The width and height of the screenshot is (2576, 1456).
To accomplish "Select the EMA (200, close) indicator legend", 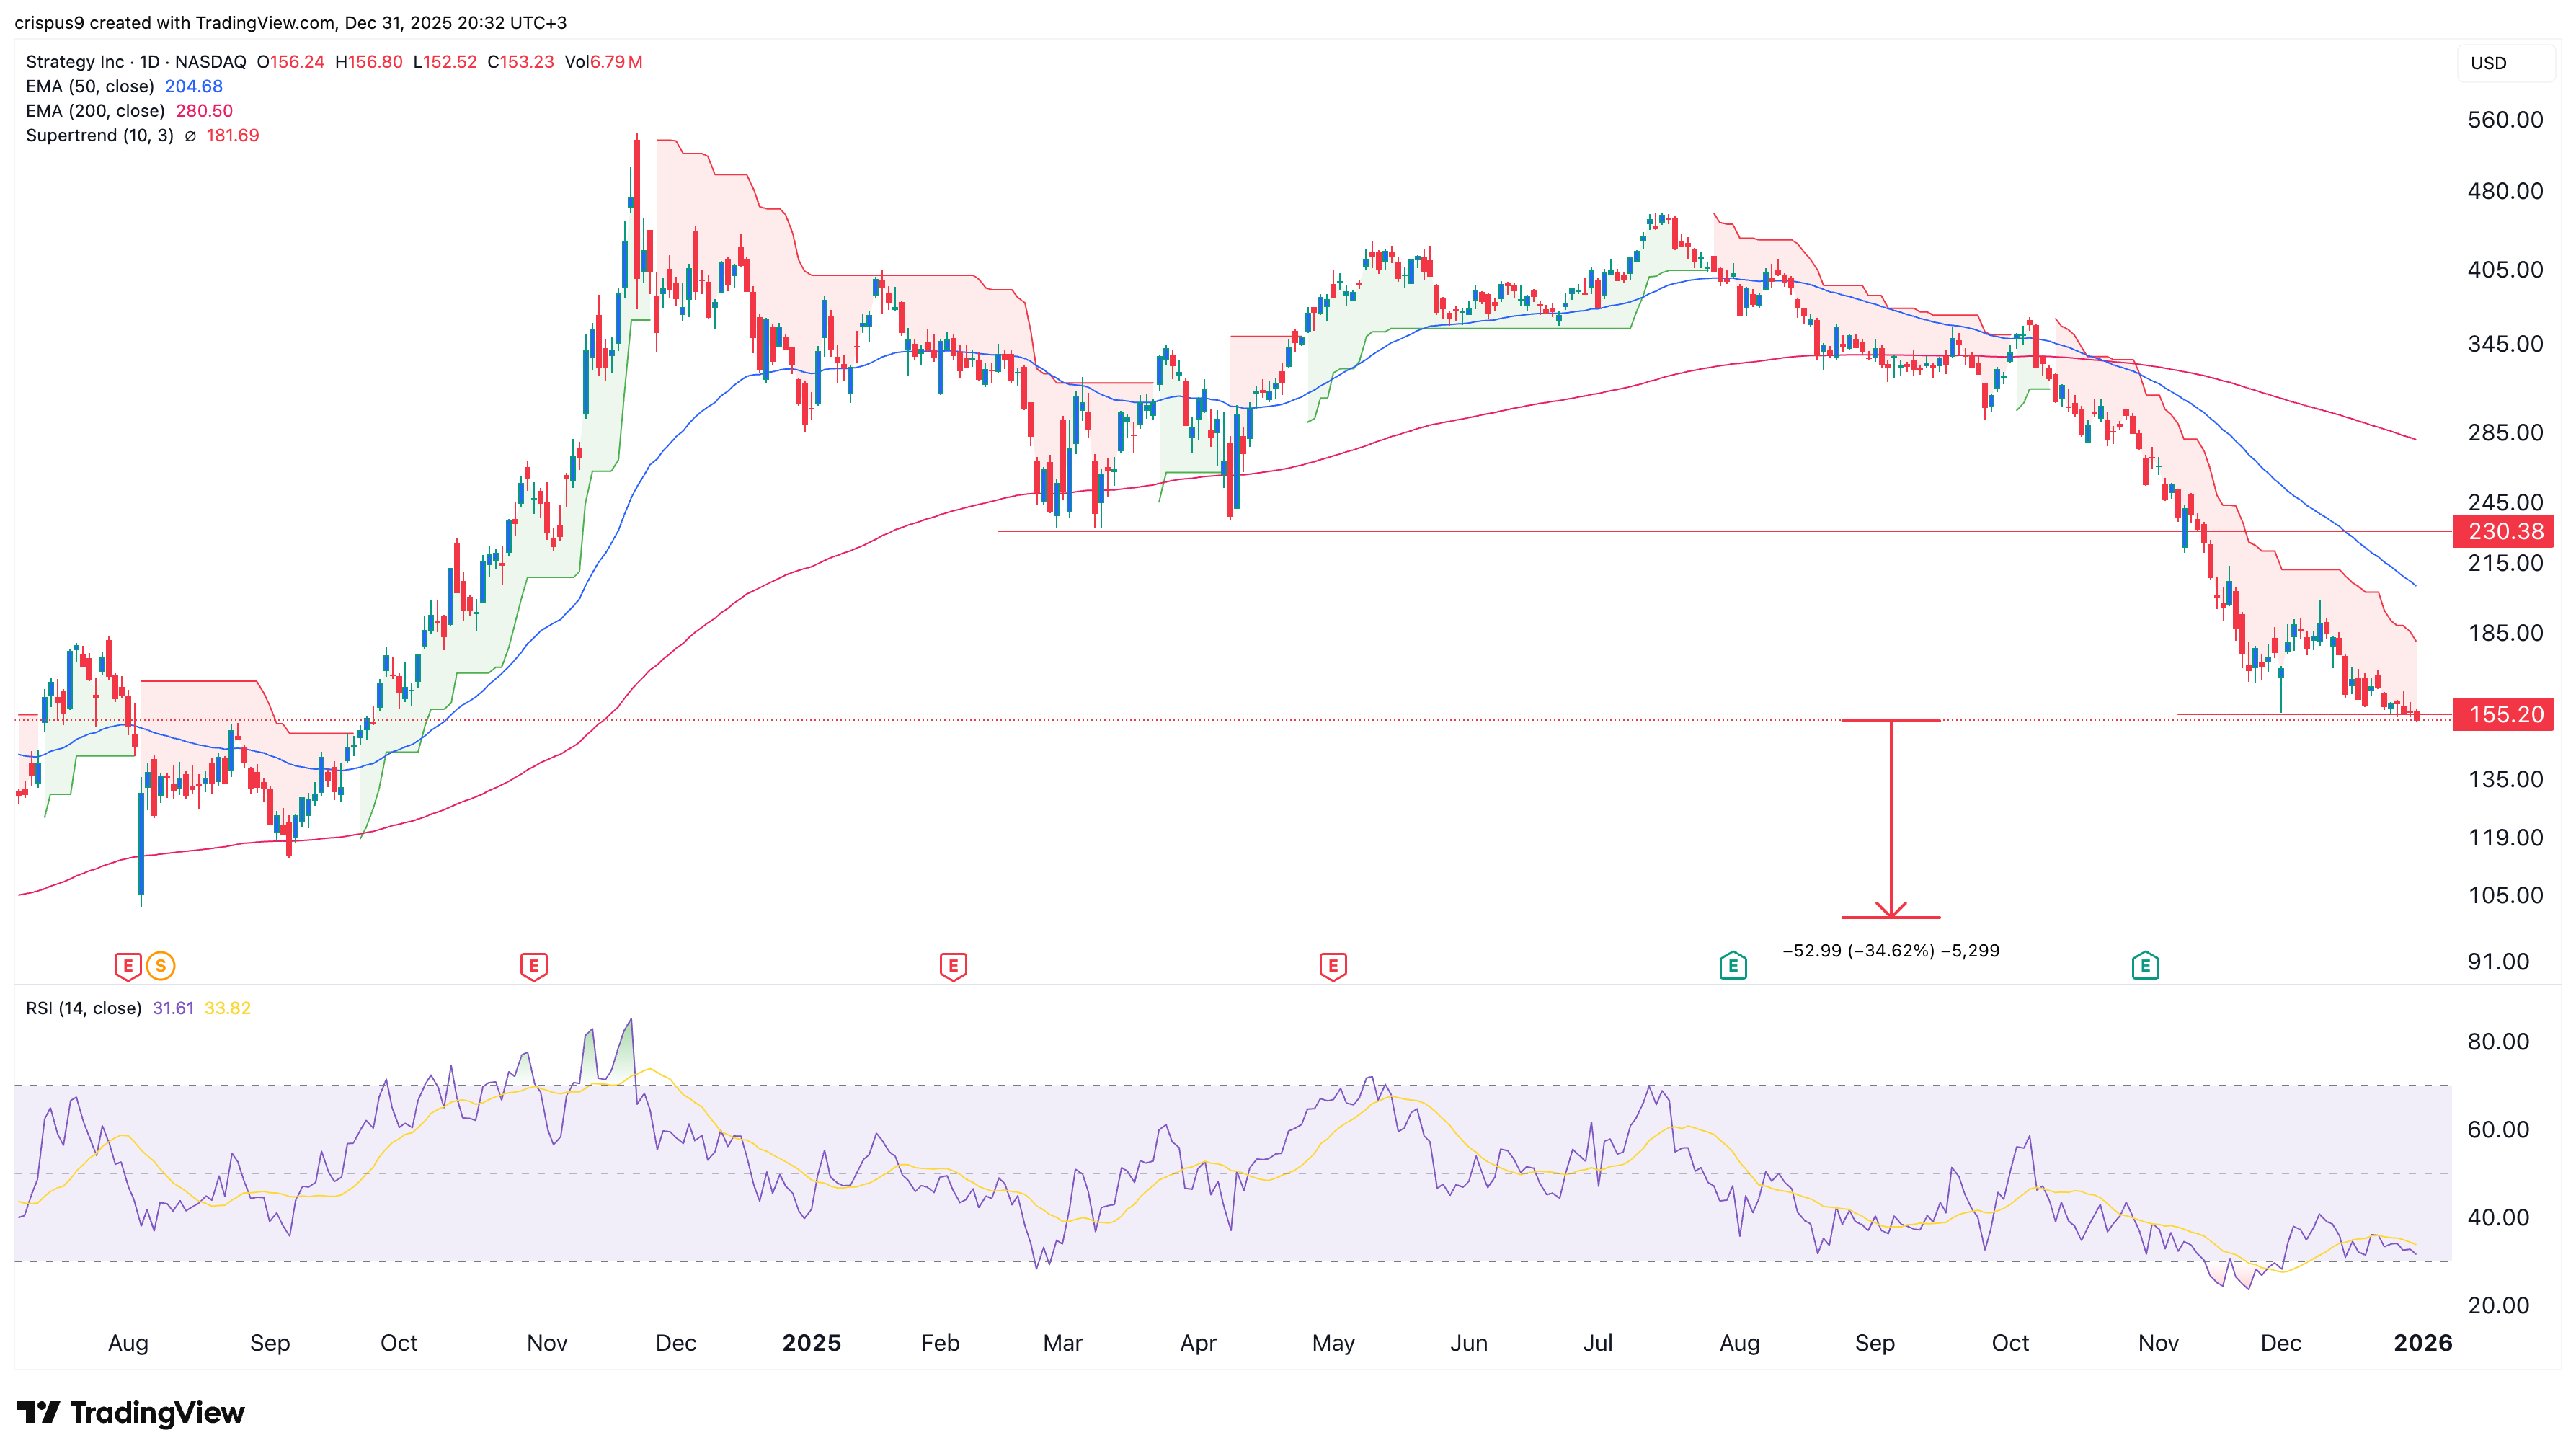I will (x=95, y=111).
